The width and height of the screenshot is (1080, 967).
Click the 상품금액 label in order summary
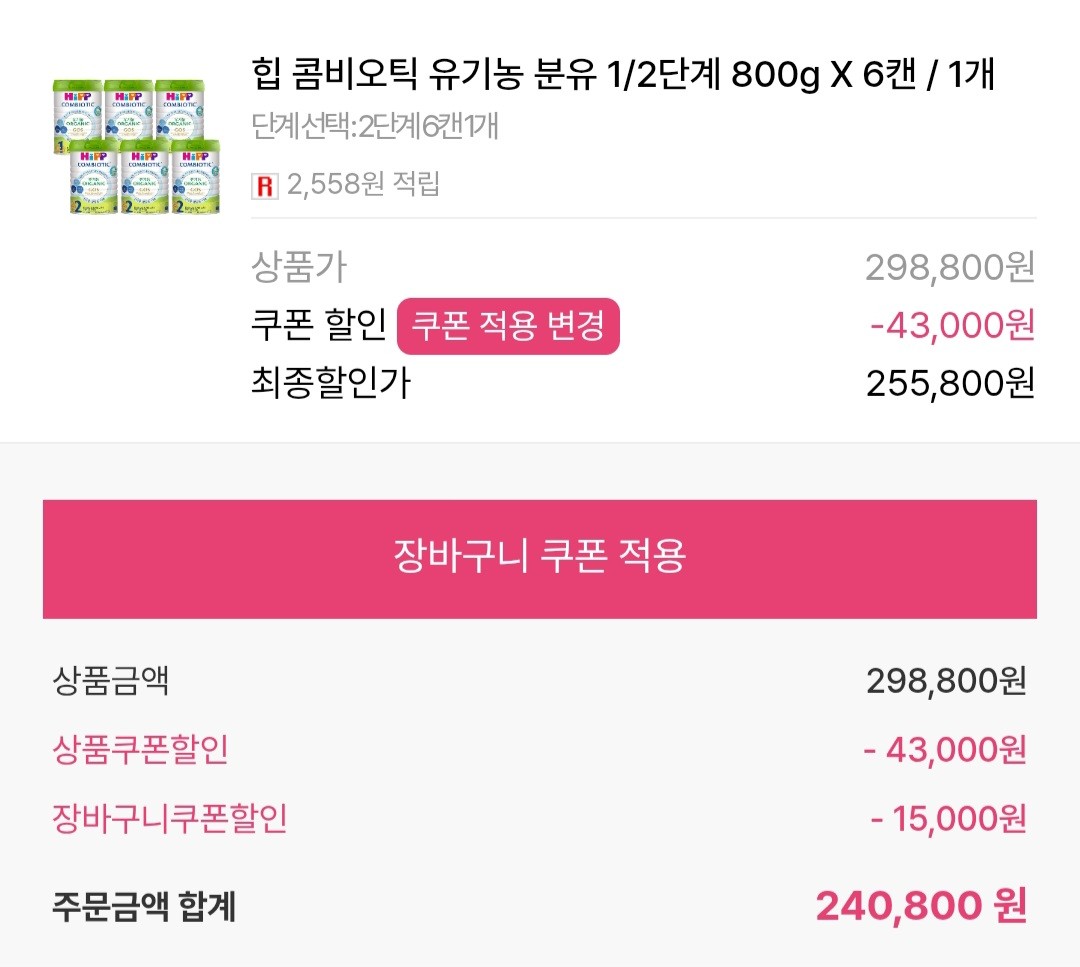click(110, 681)
